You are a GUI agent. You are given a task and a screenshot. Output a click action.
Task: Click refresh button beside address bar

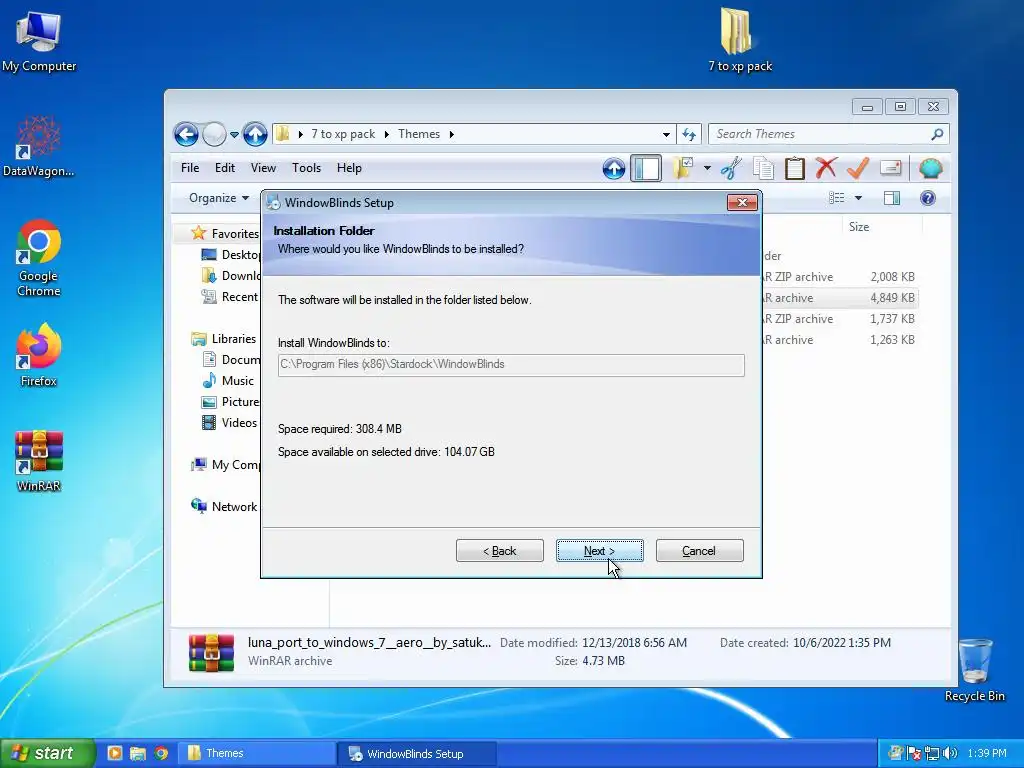point(689,135)
